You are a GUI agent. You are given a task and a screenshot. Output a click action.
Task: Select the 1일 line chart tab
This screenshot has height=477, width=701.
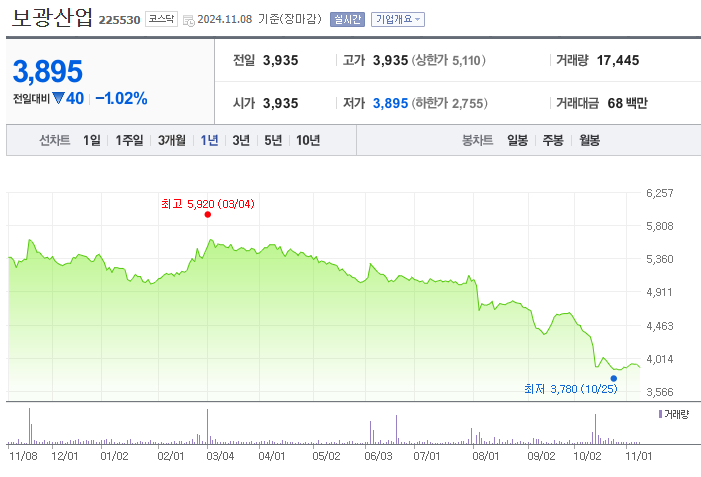91,140
